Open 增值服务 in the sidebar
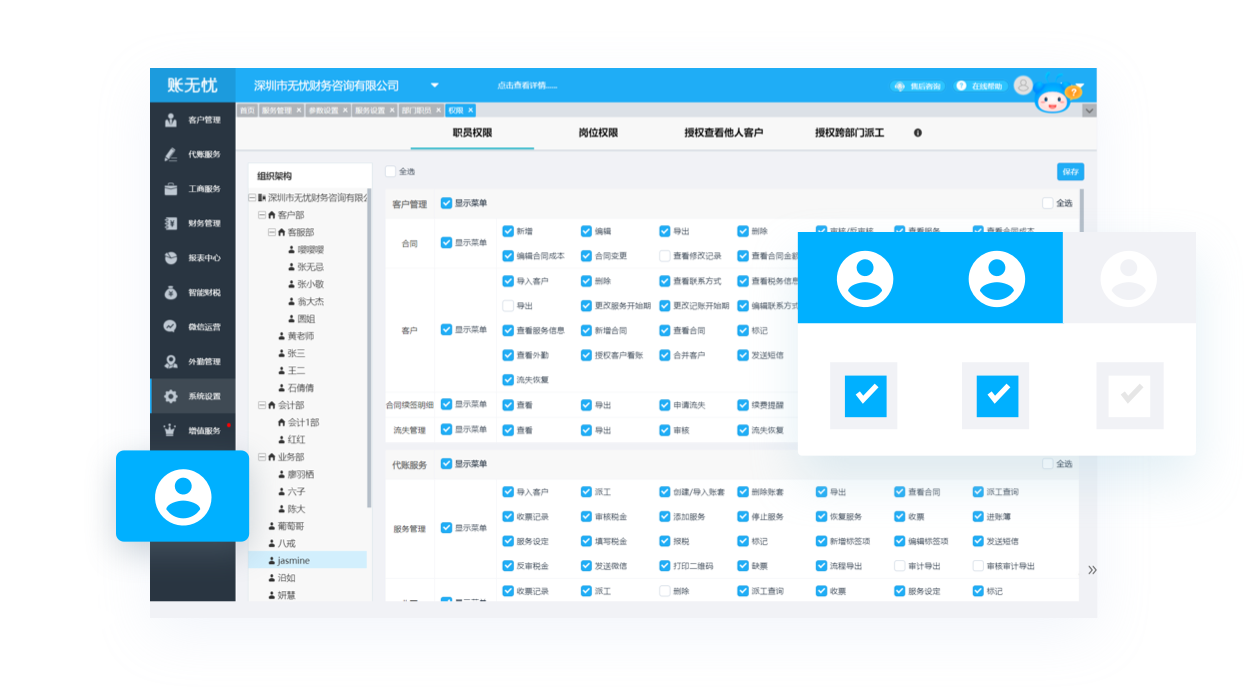The width and height of the screenshot is (1260, 700). pos(193,431)
